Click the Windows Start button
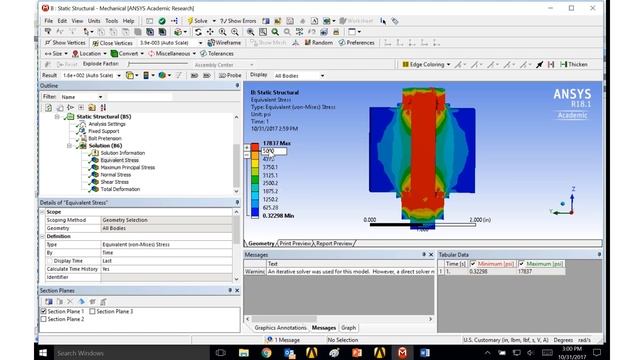 pyautogui.click(x=42, y=353)
